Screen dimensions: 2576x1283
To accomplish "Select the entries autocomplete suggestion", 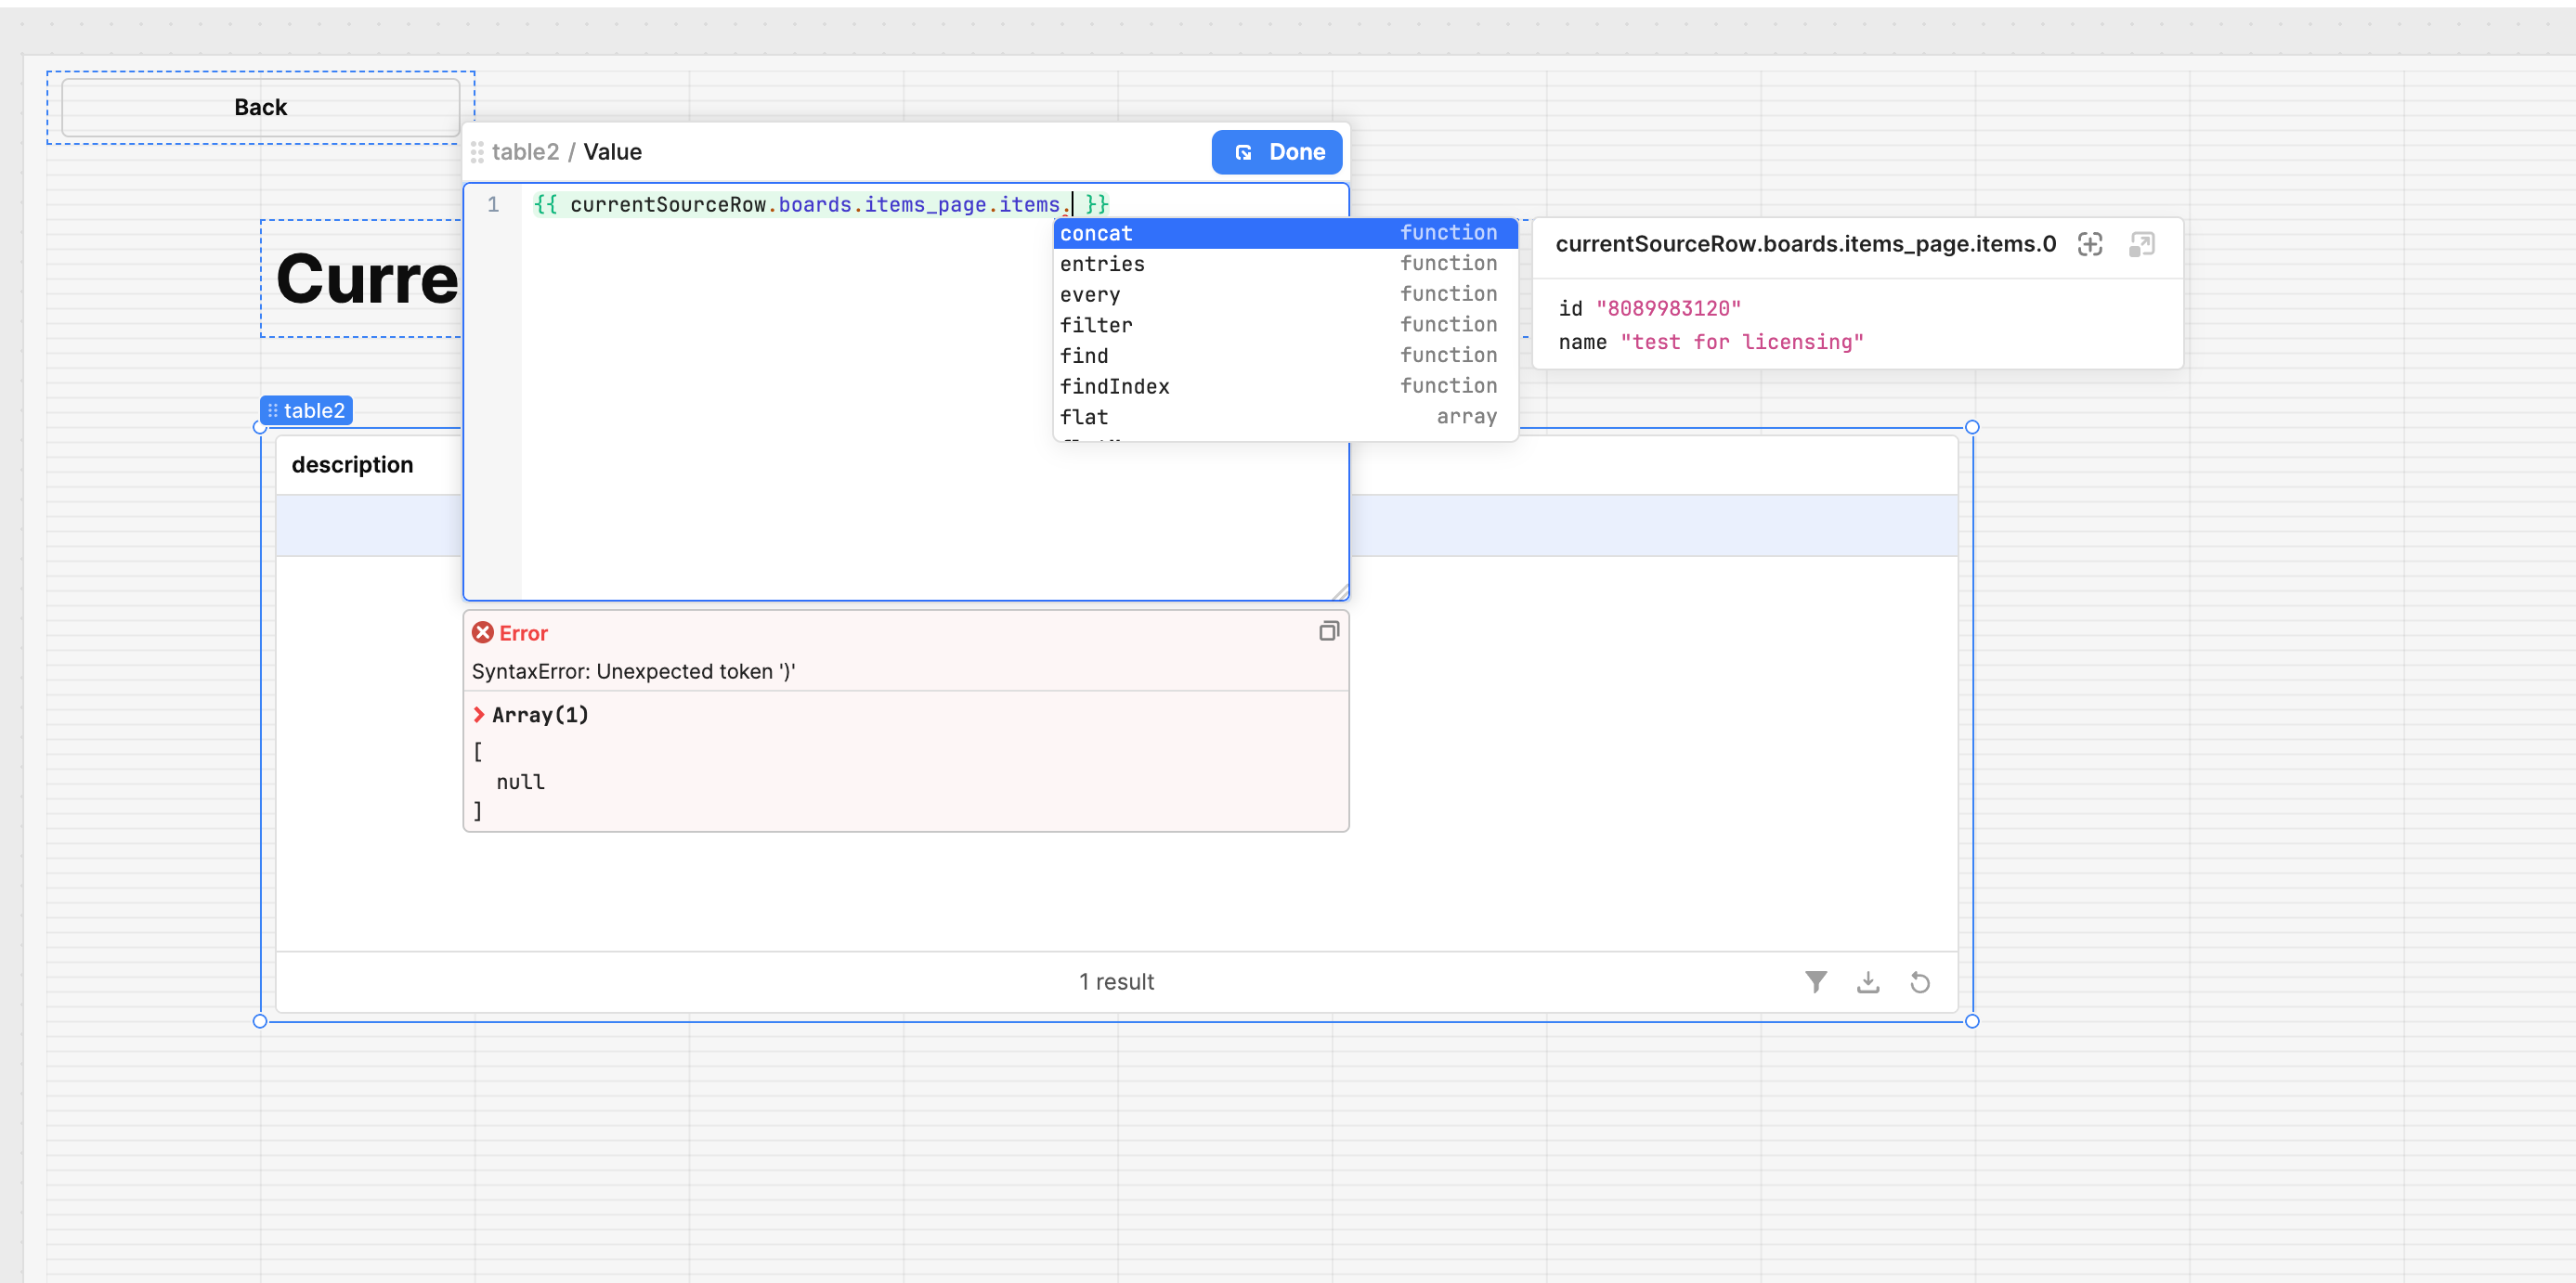I will [1285, 264].
